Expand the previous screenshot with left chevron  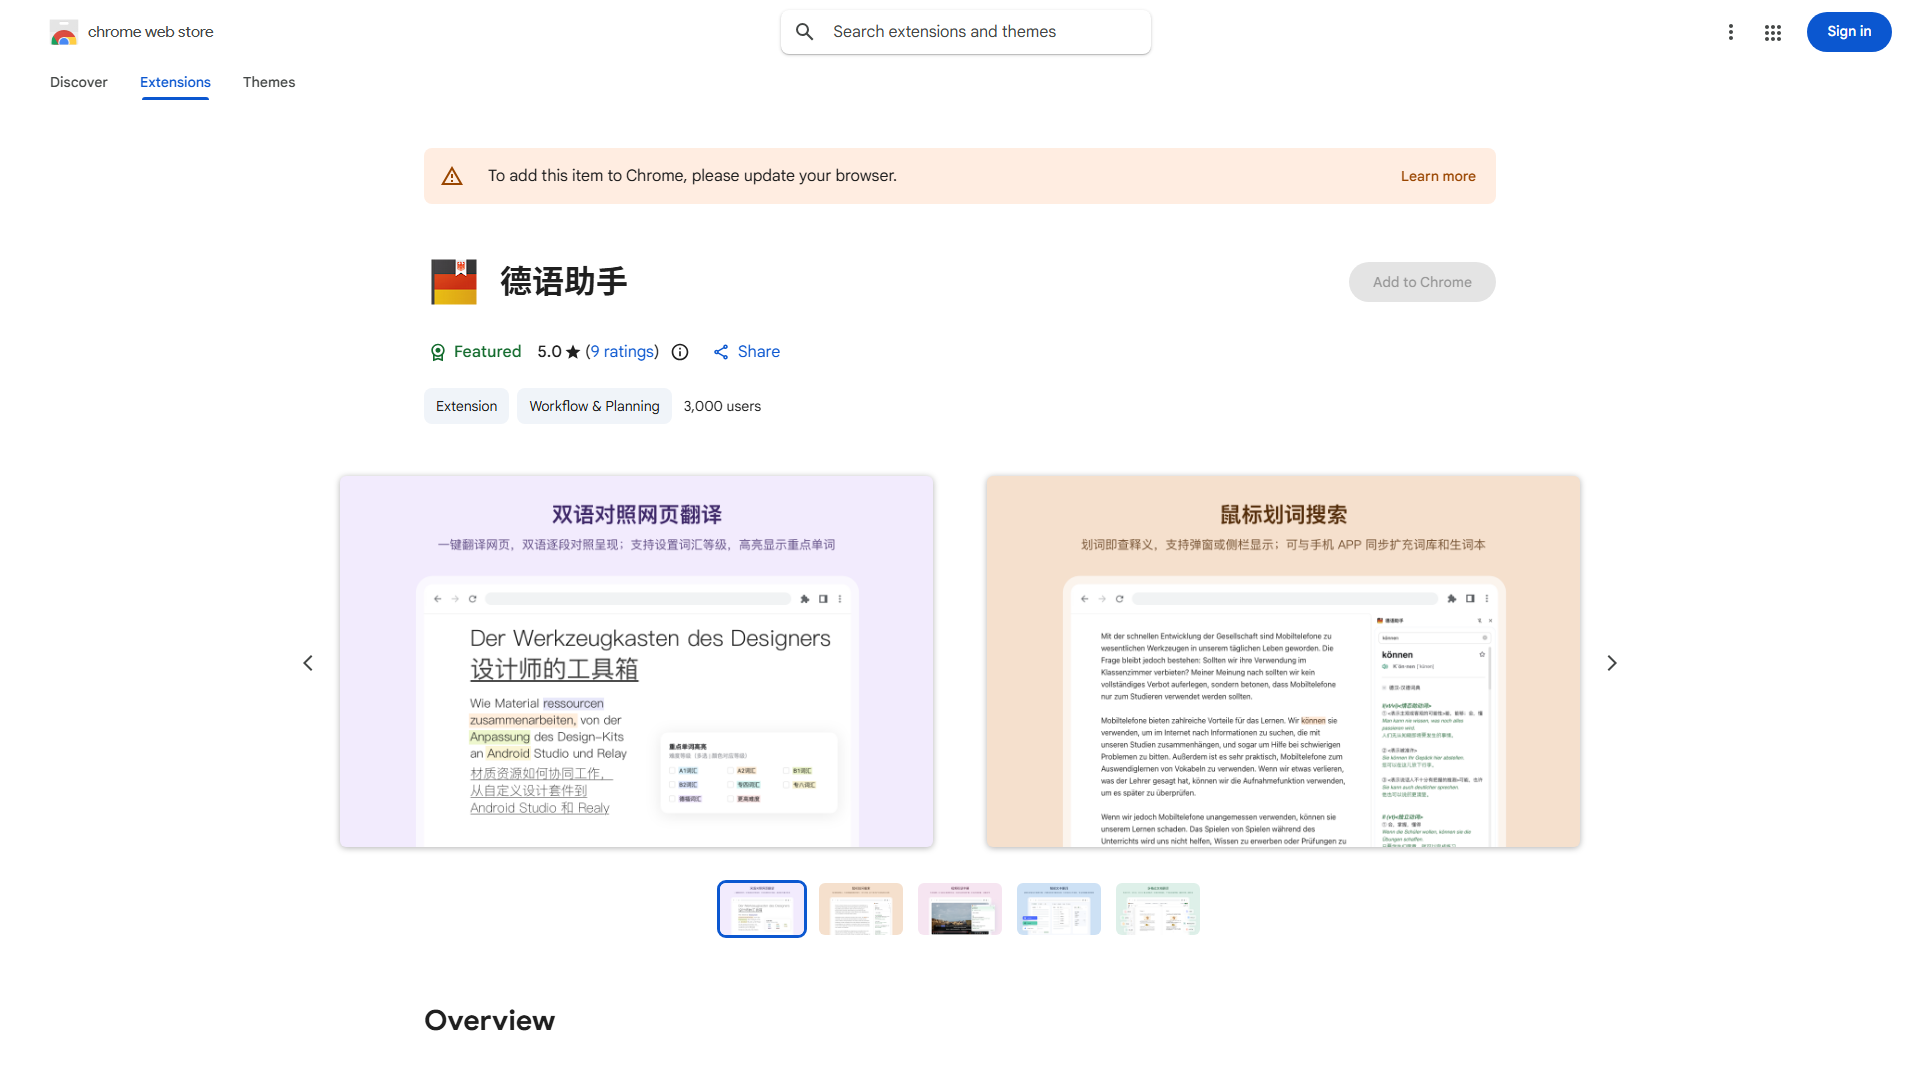coord(308,662)
